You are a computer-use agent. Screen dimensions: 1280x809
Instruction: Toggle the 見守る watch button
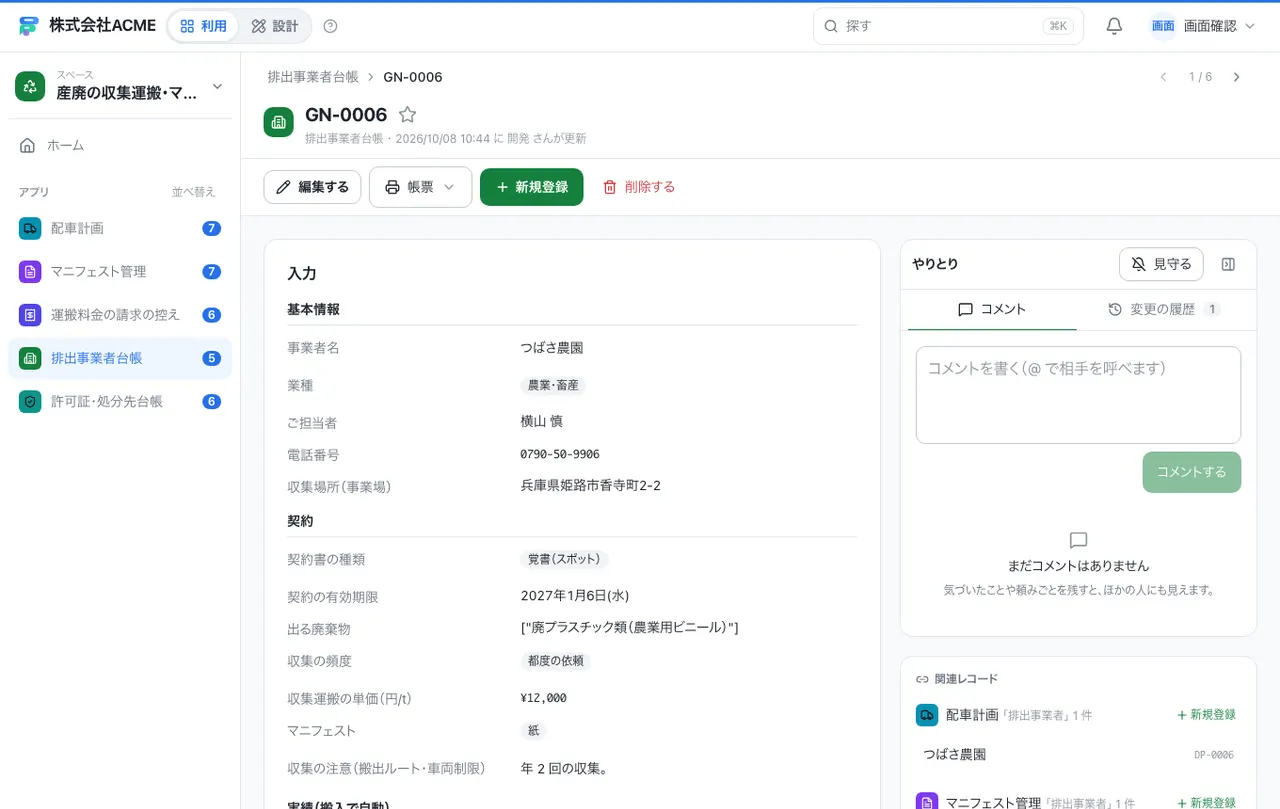click(1161, 264)
